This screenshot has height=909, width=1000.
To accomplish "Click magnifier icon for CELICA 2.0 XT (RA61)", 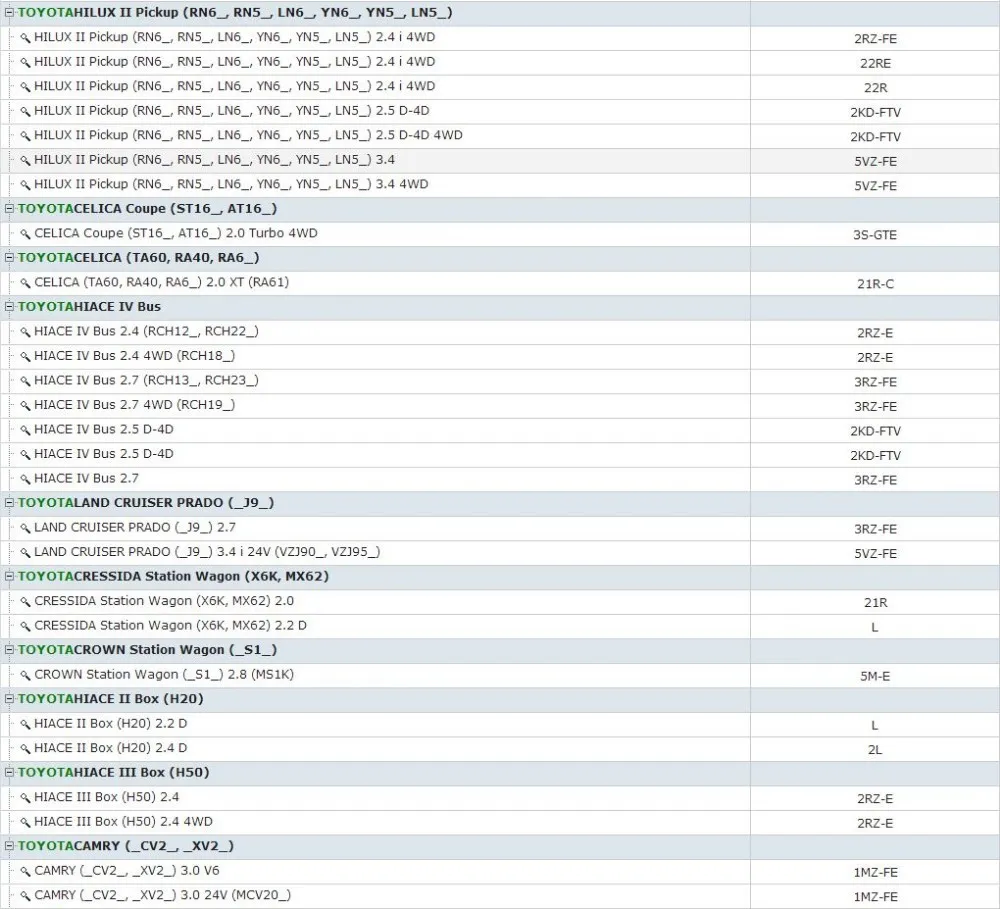I will 25,283.
